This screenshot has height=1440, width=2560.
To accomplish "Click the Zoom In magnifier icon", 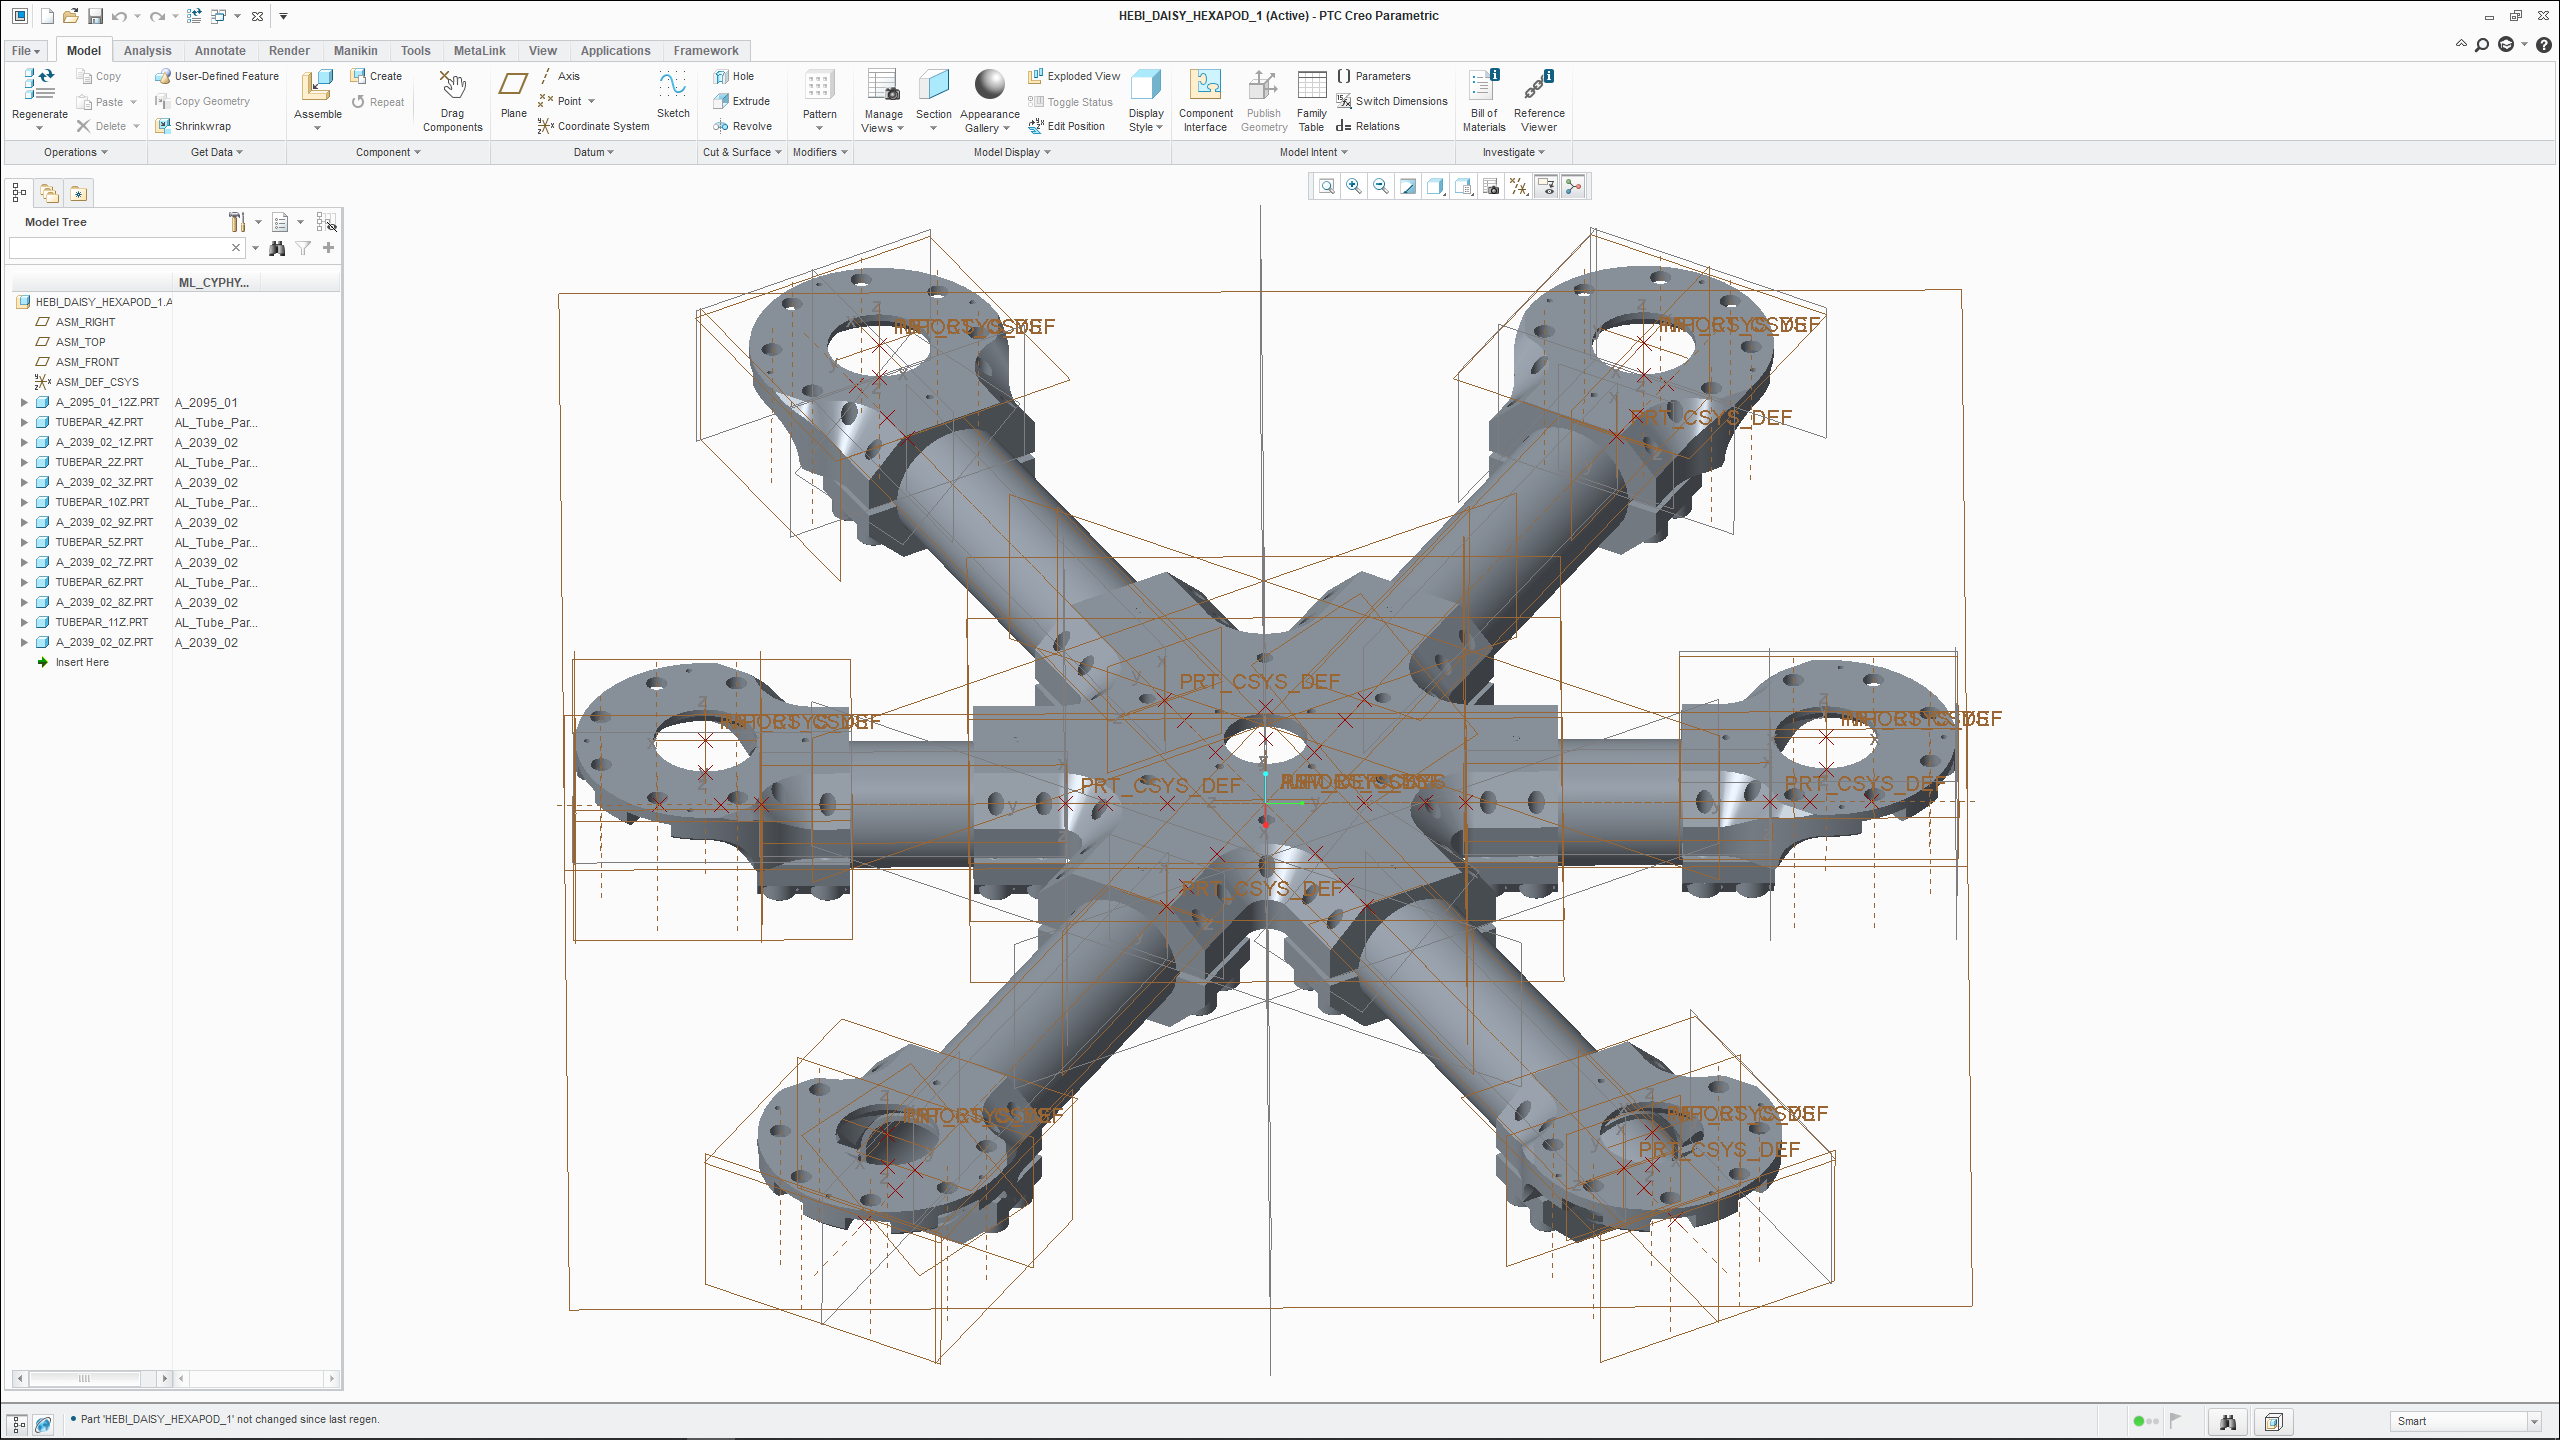I will click(x=1353, y=187).
